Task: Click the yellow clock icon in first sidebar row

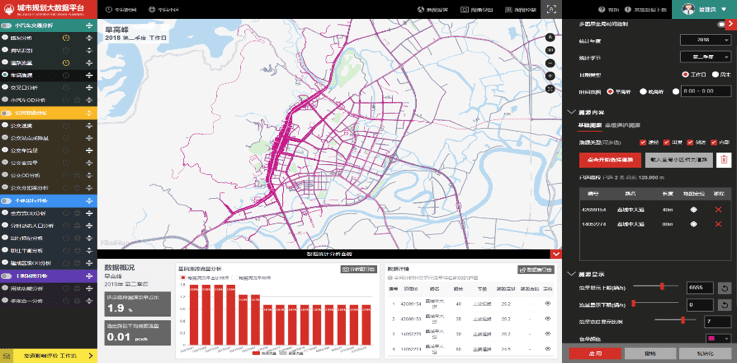Action: (x=66, y=38)
